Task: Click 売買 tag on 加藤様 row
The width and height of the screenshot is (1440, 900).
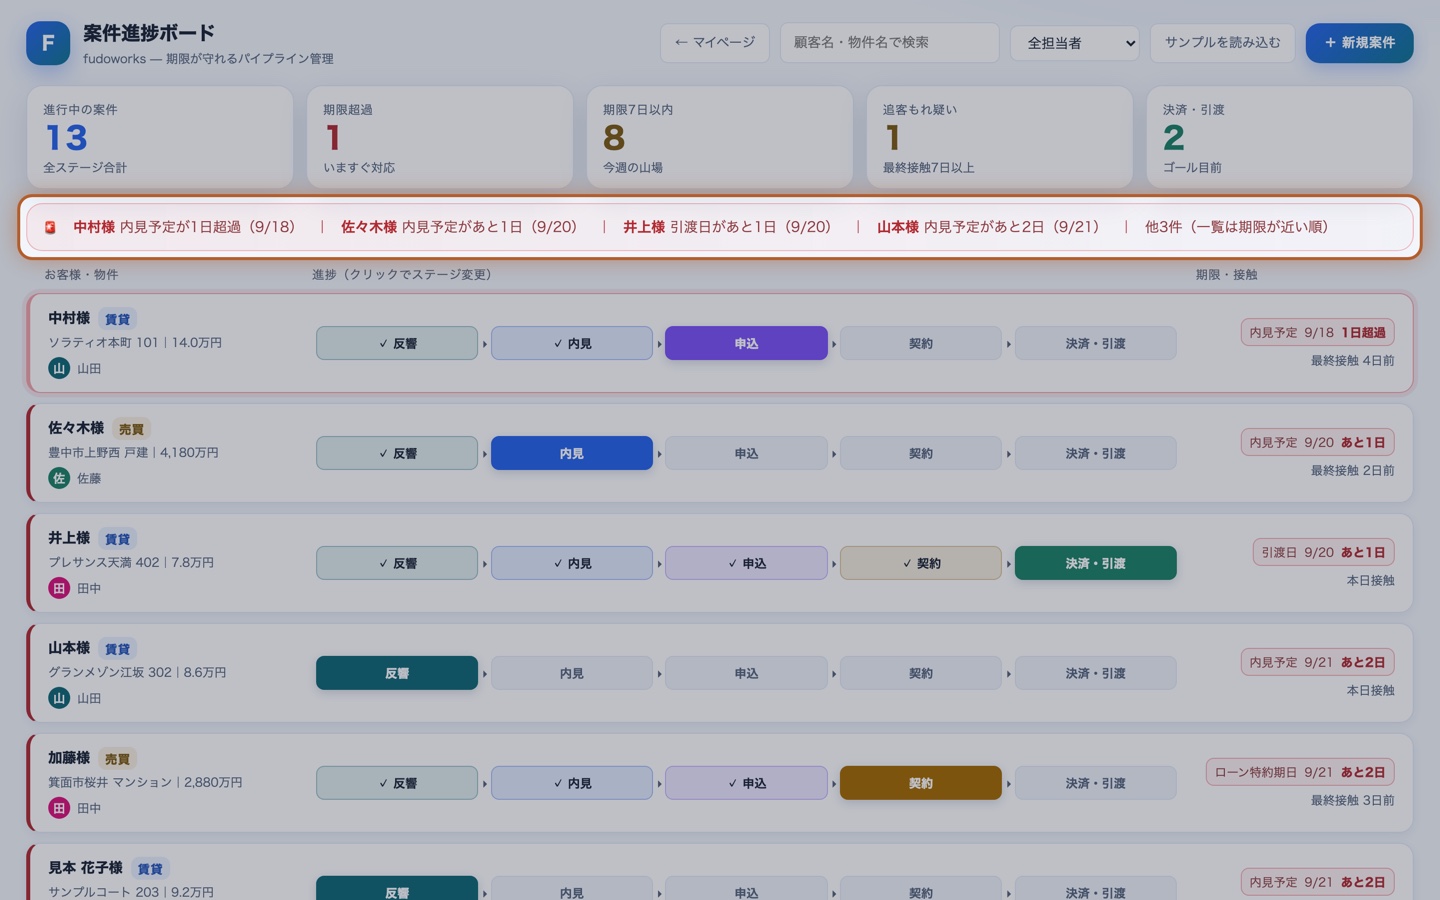Action: click(x=117, y=759)
